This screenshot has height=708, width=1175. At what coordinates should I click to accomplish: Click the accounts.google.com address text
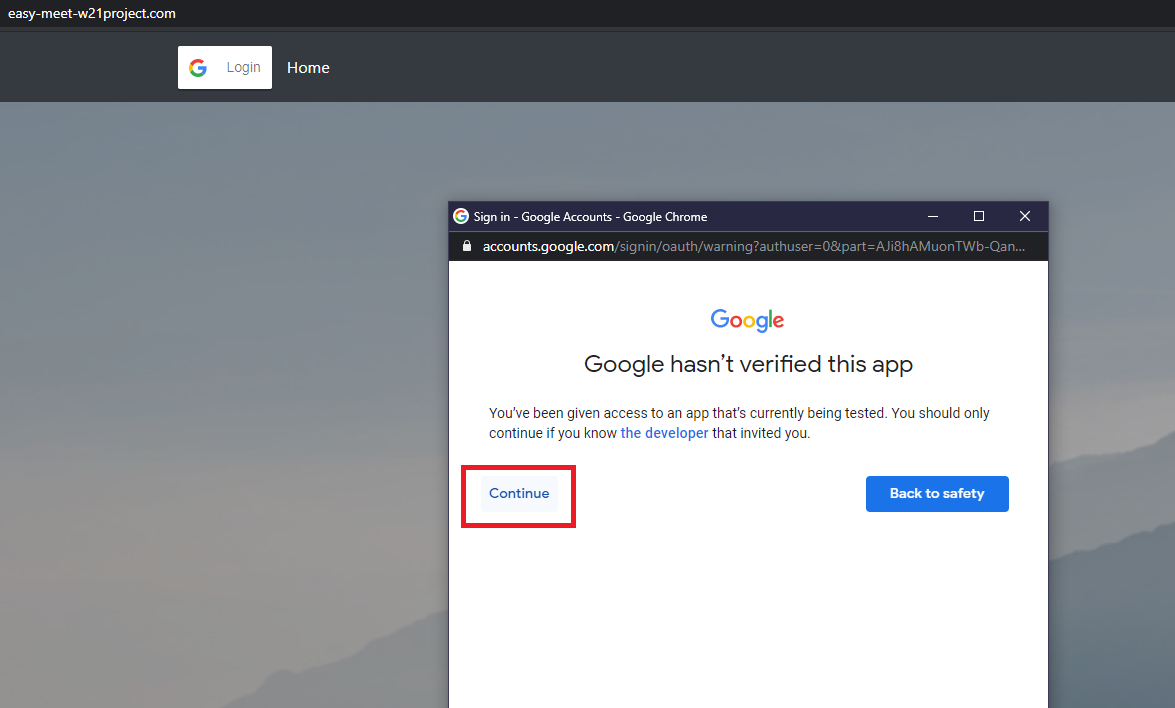[x=548, y=246]
